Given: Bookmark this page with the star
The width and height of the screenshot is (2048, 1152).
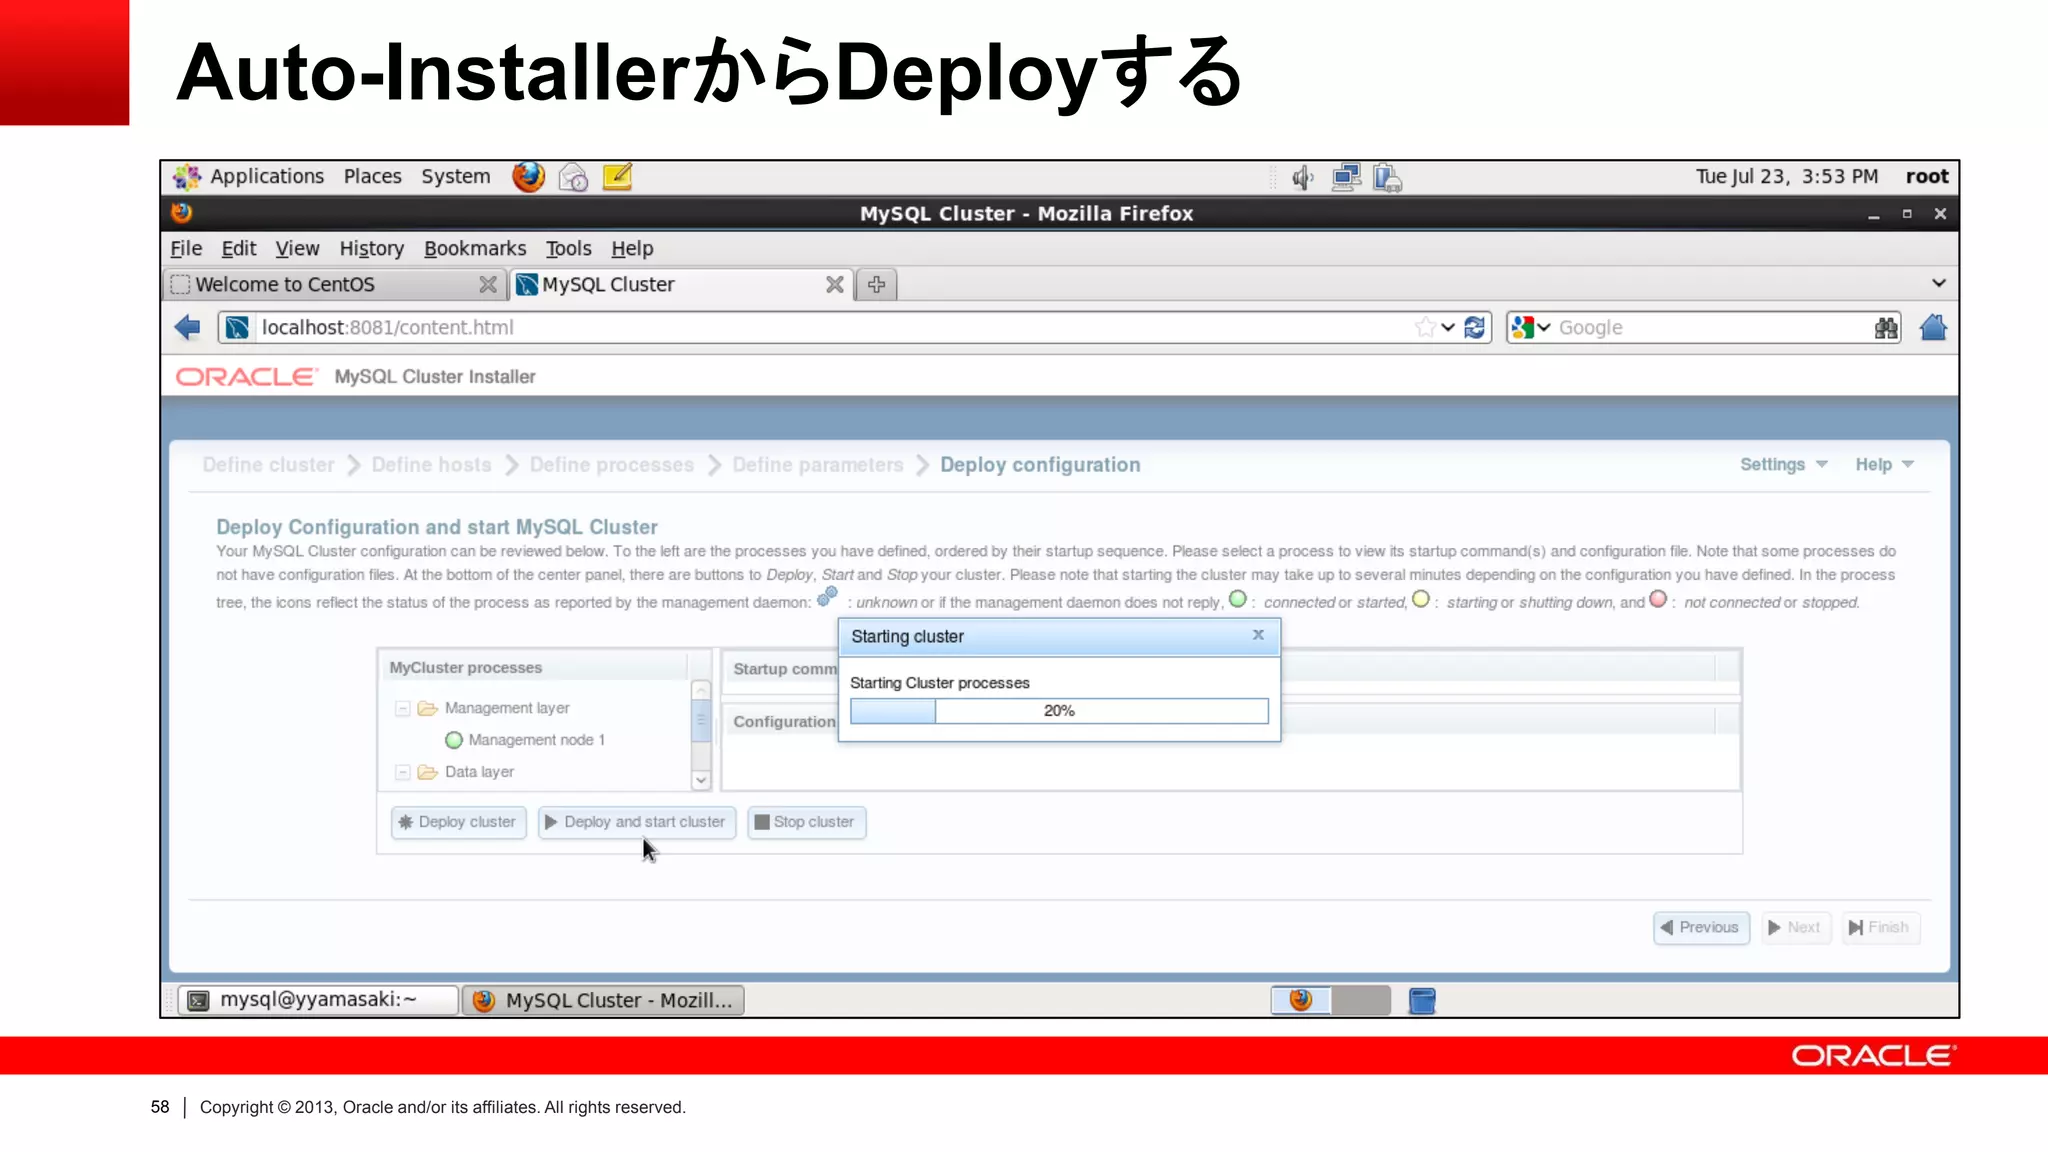Looking at the screenshot, I should tap(1425, 327).
